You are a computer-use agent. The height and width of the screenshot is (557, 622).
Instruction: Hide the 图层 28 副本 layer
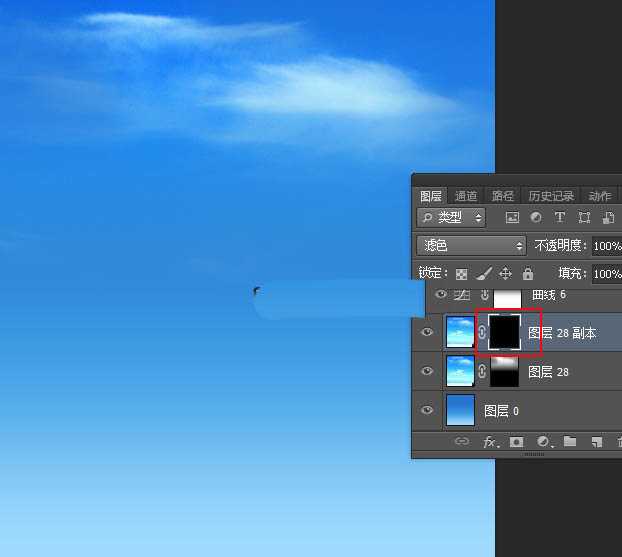coord(428,333)
